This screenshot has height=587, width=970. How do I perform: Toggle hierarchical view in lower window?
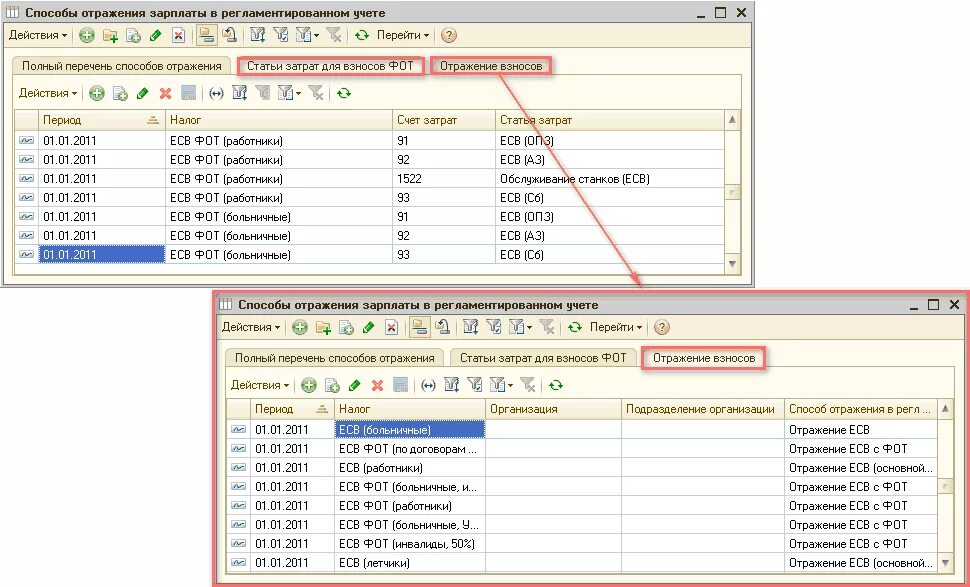tap(419, 327)
